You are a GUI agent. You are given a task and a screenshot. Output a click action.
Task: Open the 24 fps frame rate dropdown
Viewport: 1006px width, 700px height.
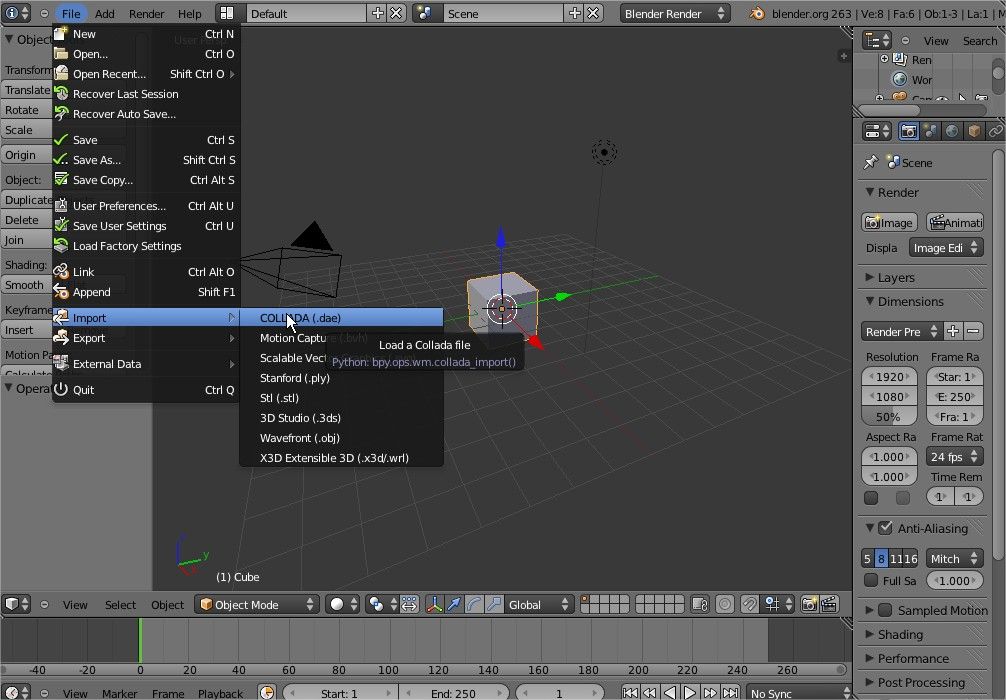[955, 457]
